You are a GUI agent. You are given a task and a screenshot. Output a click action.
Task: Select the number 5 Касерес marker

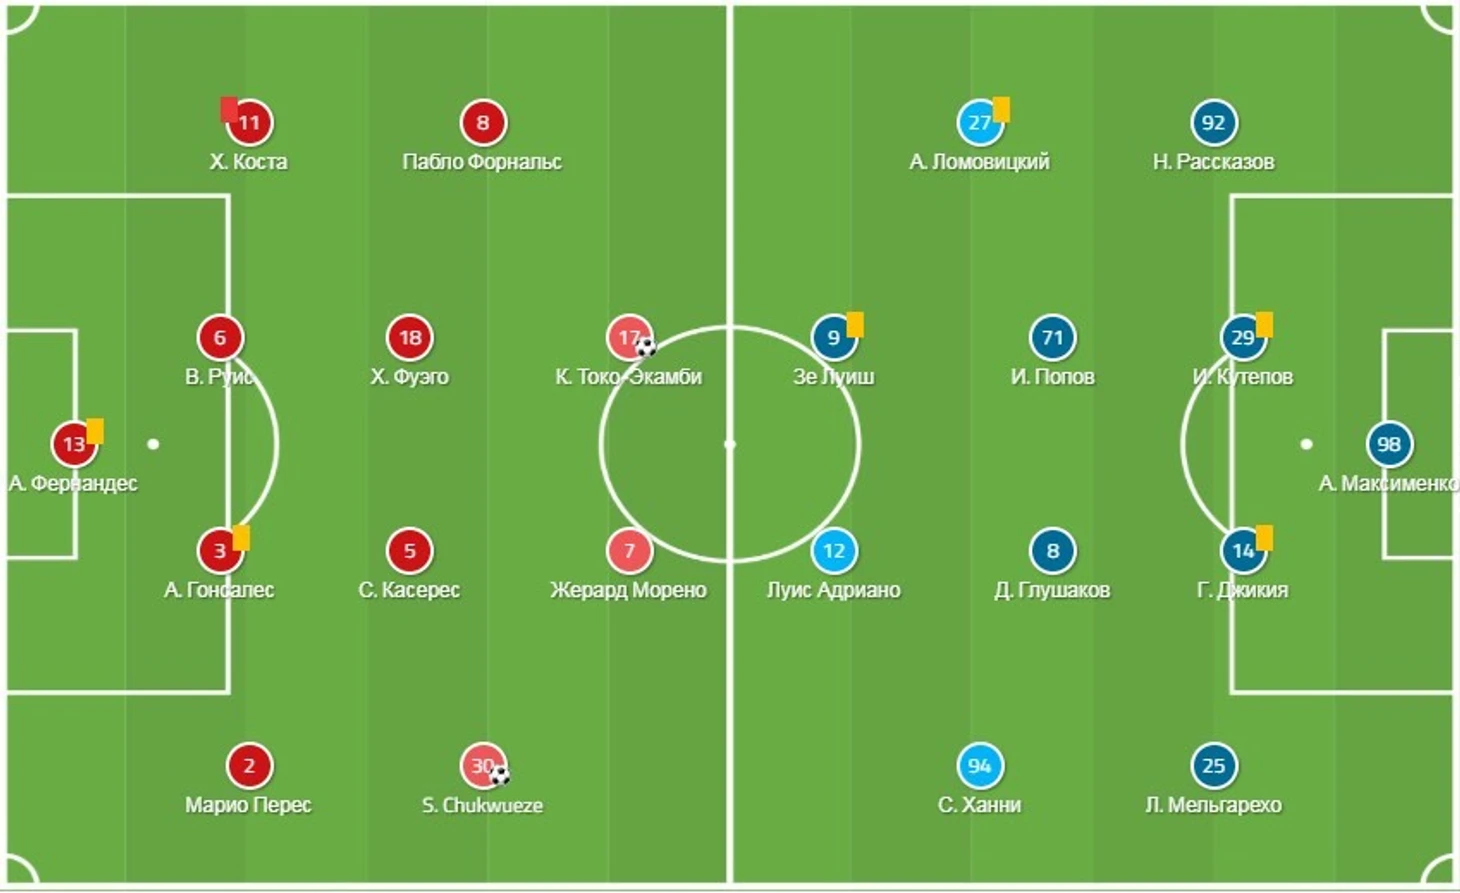point(409,551)
